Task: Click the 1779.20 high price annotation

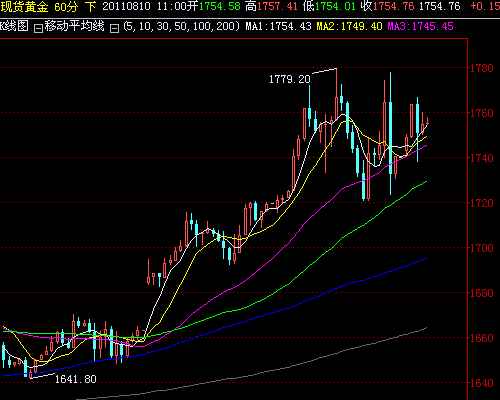Action: tap(290, 79)
